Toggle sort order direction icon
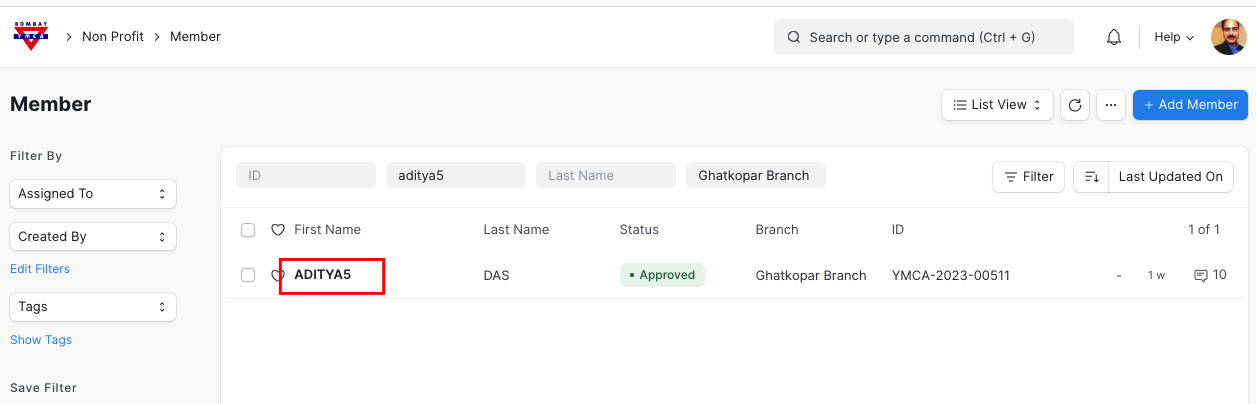Image resolution: width=1256 pixels, height=404 pixels. (x=1091, y=177)
